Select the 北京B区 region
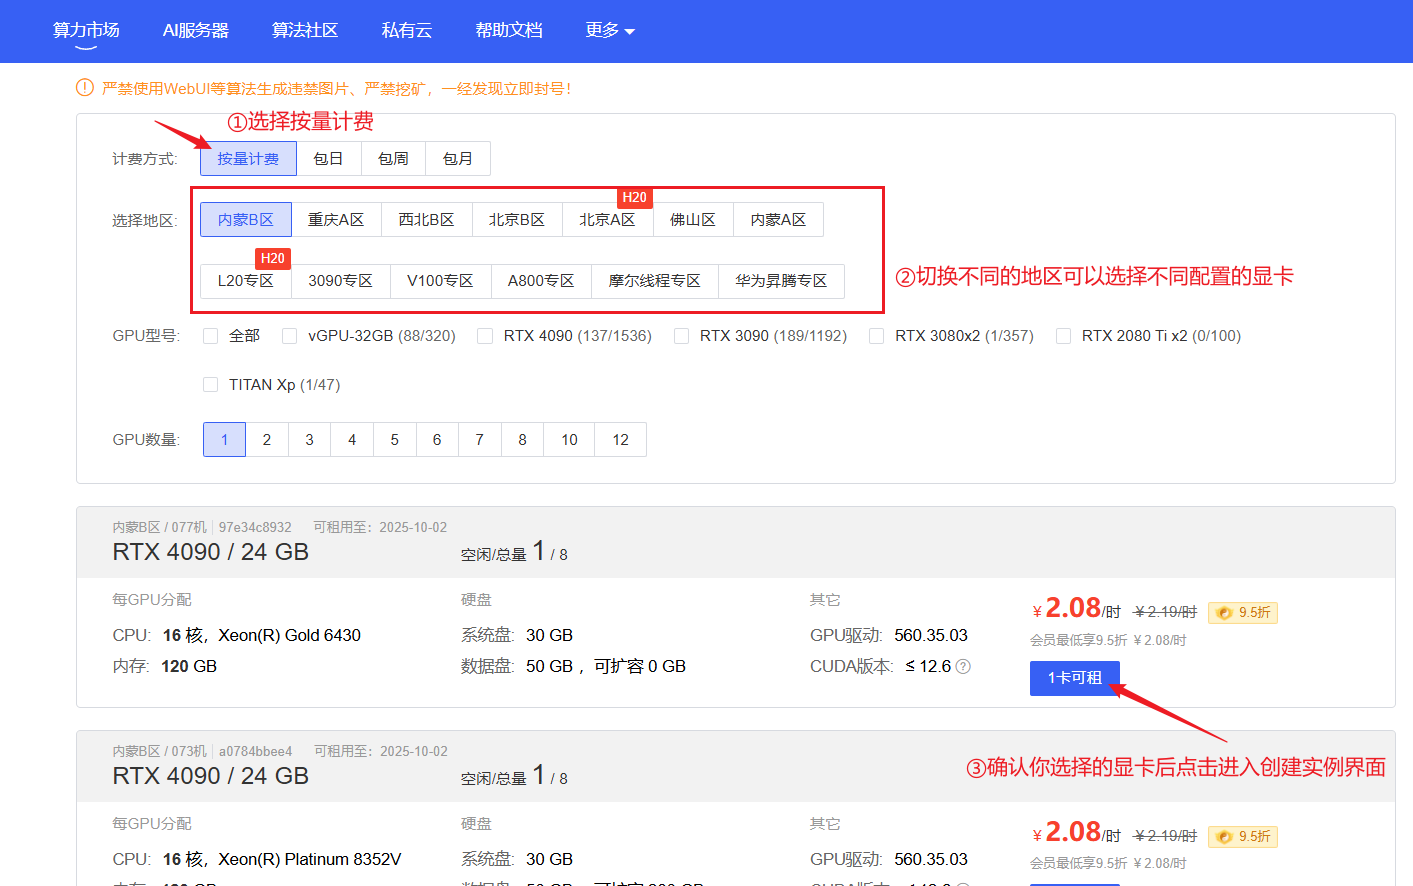The width and height of the screenshot is (1413, 886). coord(517,219)
